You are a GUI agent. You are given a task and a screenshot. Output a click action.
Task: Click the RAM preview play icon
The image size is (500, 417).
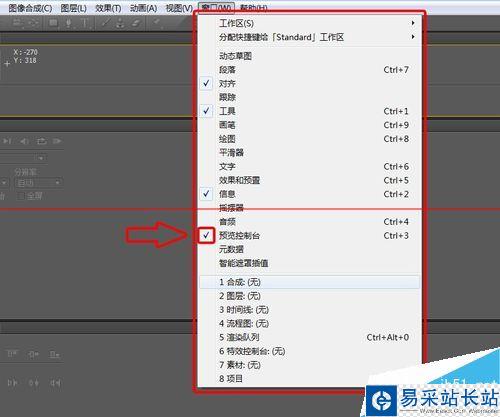tap(57, 141)
